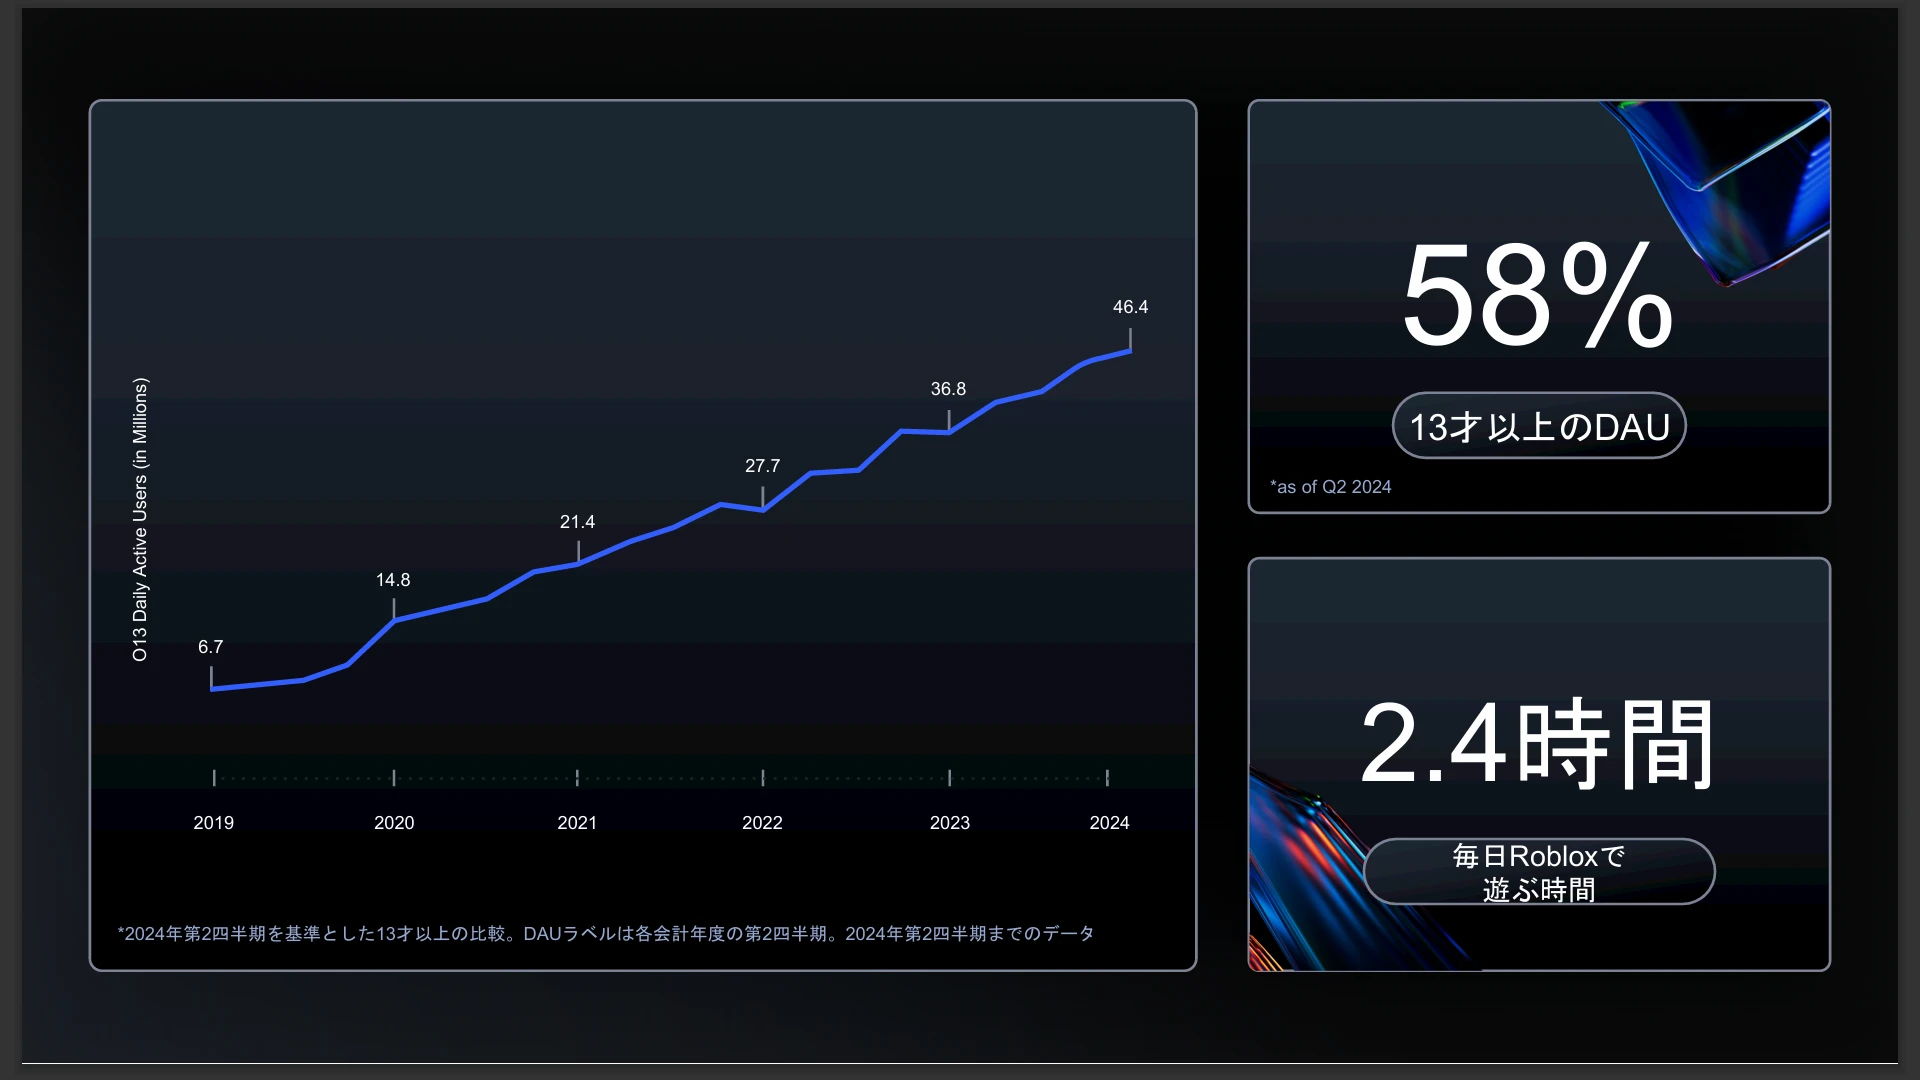This screenshot has height=1080, width=1920.
Task: Select the 2019 axis year label
Action: [x=213, y=823]
